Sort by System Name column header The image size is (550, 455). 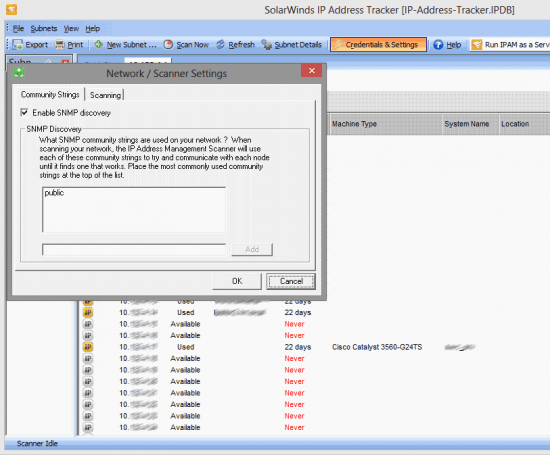[470, 124]
